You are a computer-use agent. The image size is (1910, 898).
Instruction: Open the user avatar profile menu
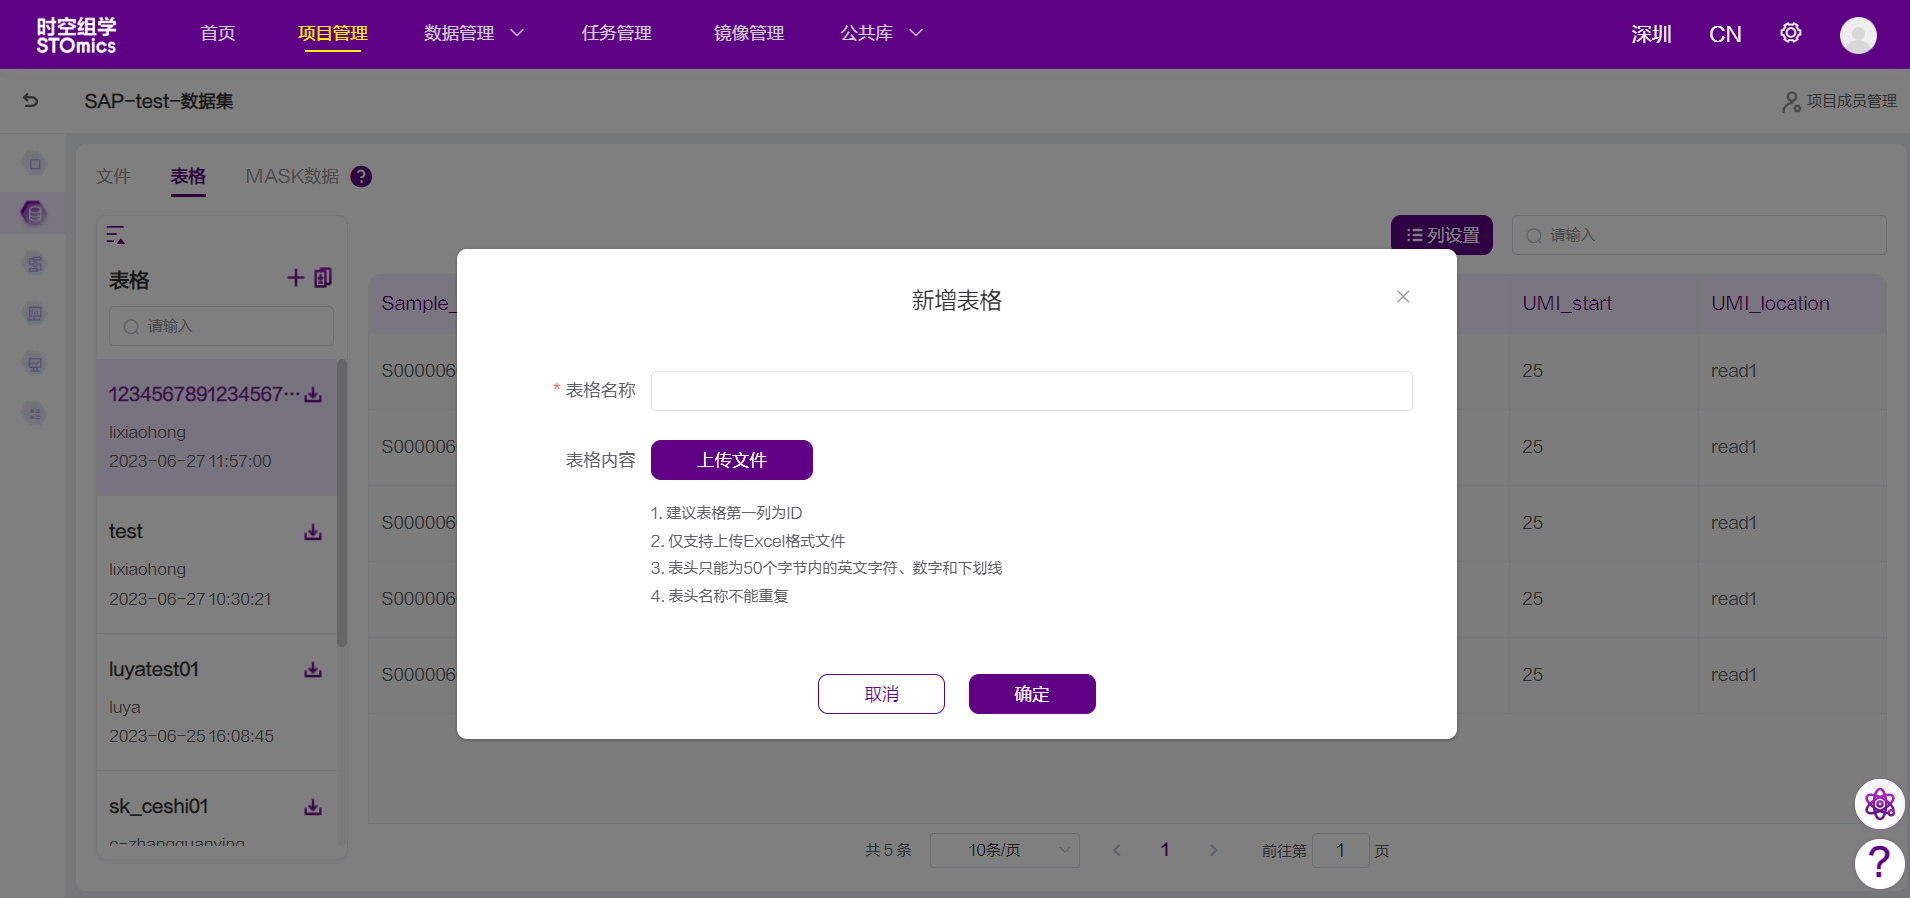(x=1857, y=35)
